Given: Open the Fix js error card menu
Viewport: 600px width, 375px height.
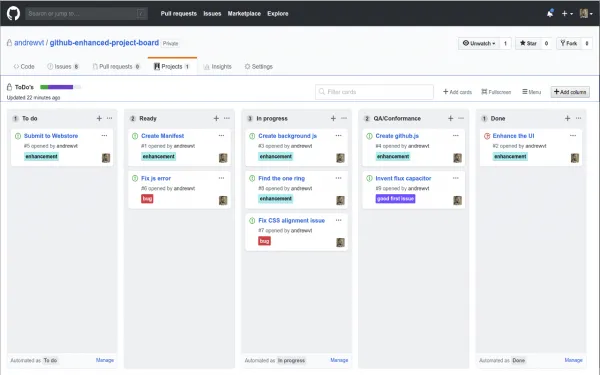Looking at the screenshot, I should pos(222,178).
